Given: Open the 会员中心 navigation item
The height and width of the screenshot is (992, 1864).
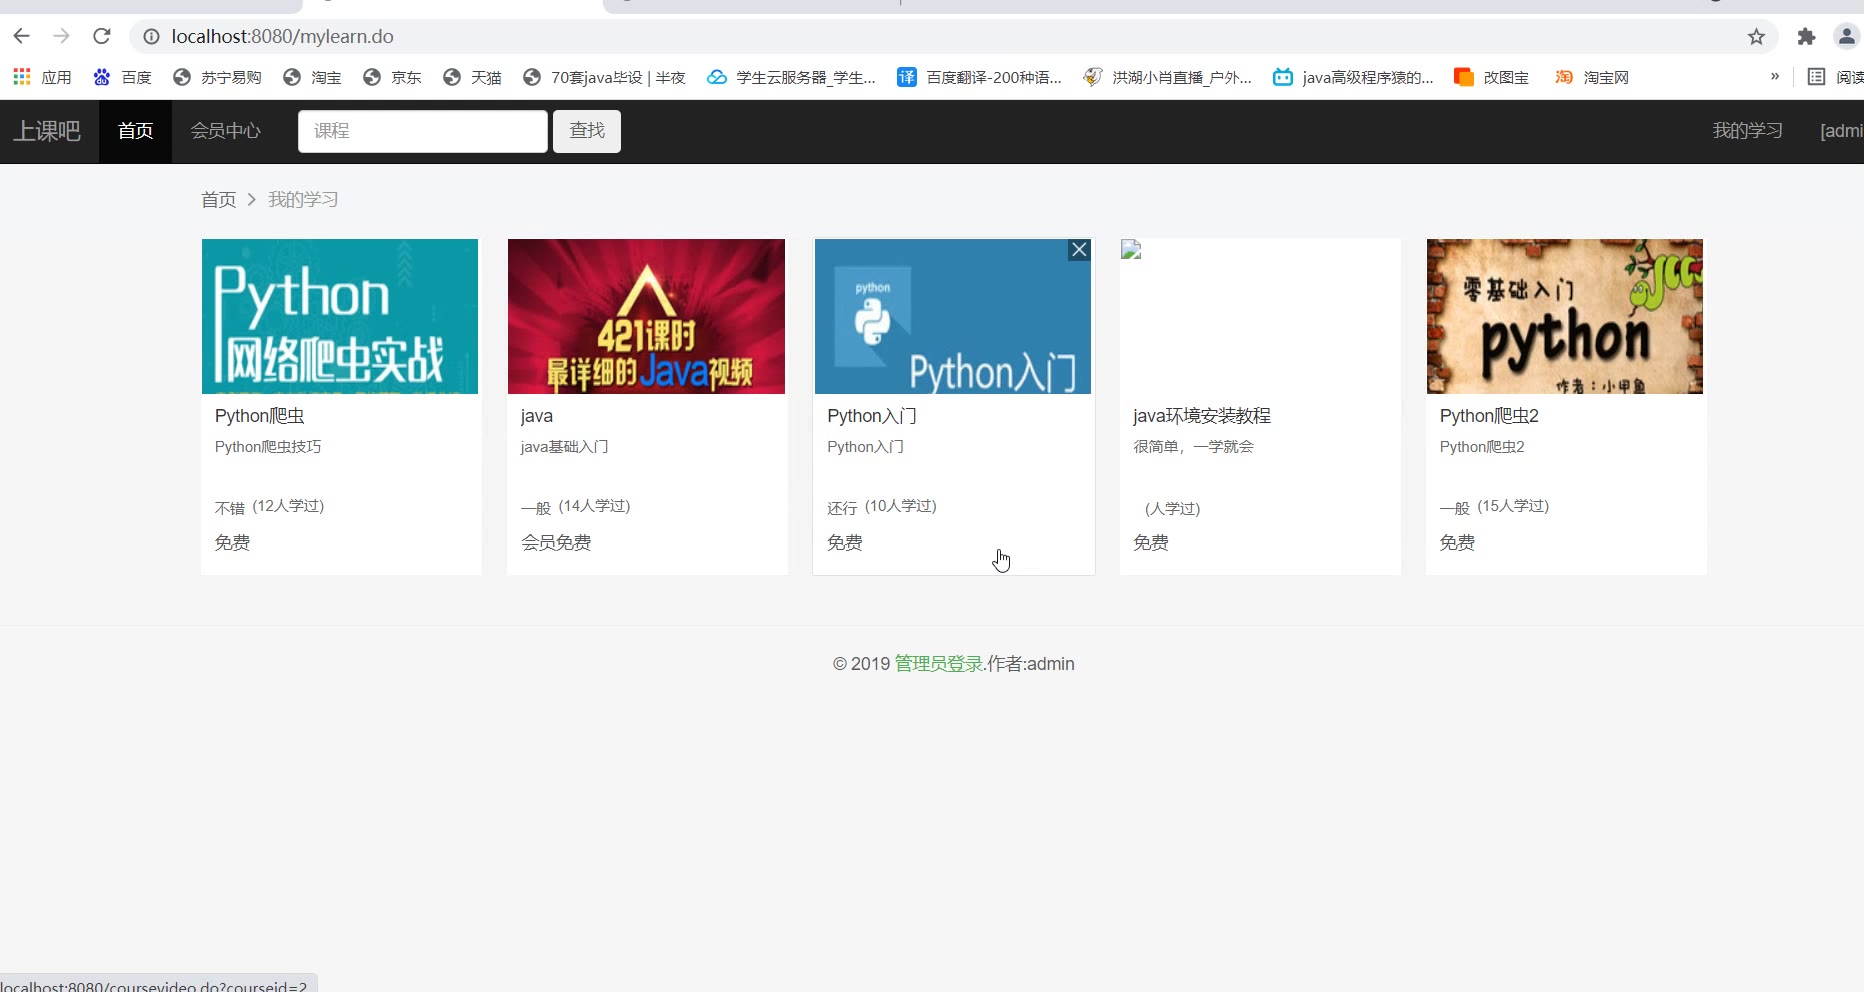Looking at the screenshot, I should click(226, 131).
